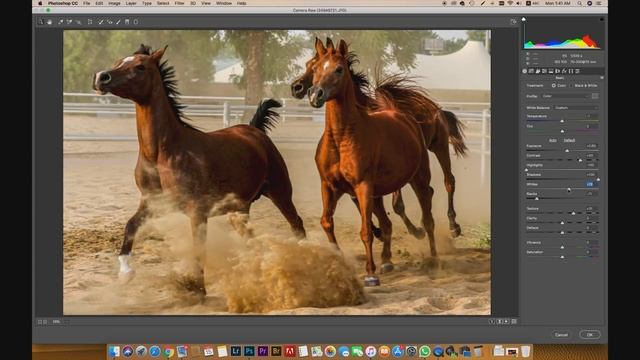This screenshot has height=360, width=640.
Task: Click the Saturation value field
Action: click(591, 252)
